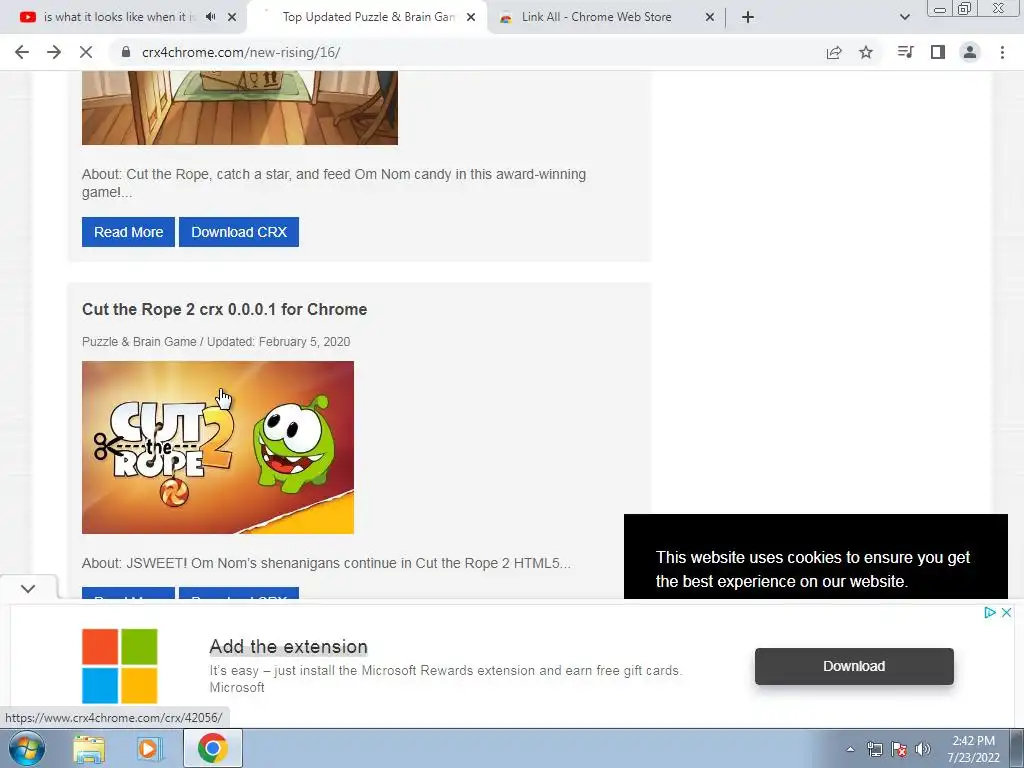This screenshot has width=1024, height=768.
Task: Click the site lock icon
Action: tap(126, 52)
